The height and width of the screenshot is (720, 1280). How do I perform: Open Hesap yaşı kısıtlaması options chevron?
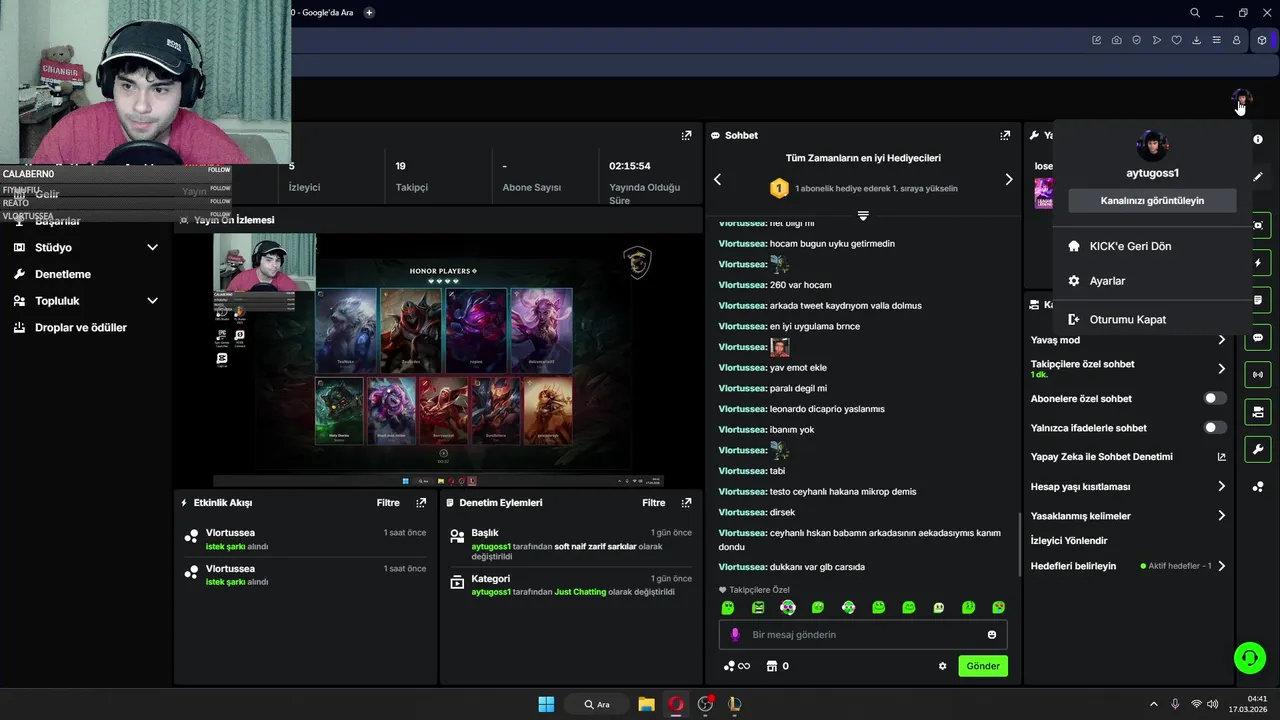pos(1221,487)
